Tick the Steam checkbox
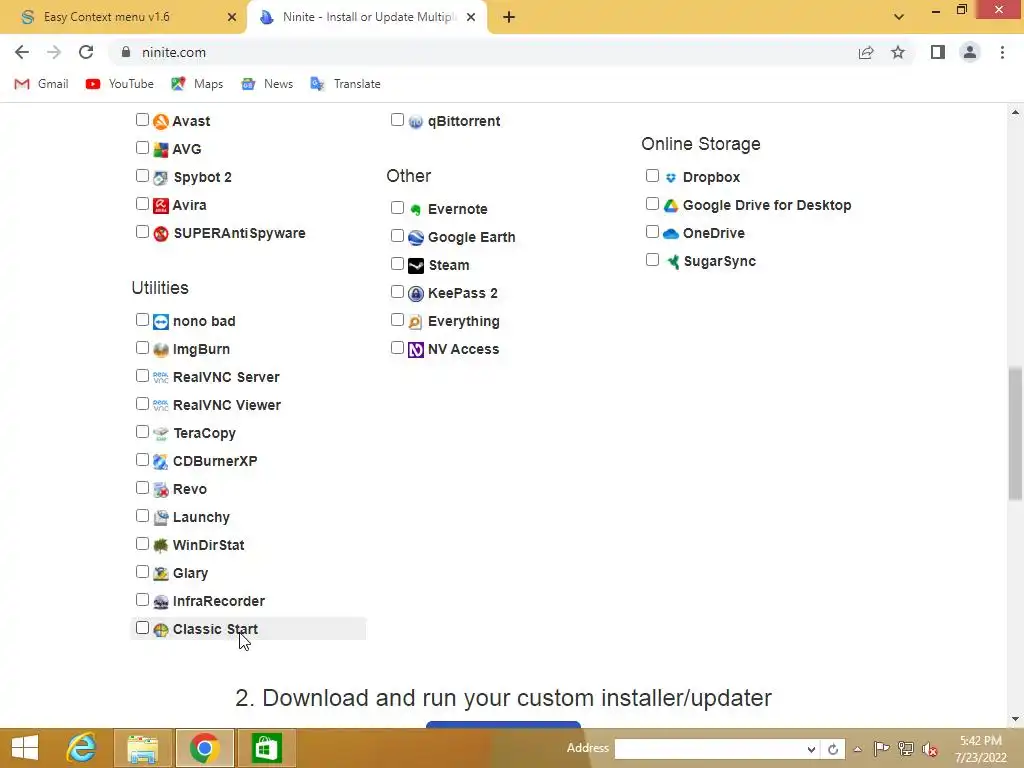The width and height of the screenshot is (1024, 768). point(397,264)
